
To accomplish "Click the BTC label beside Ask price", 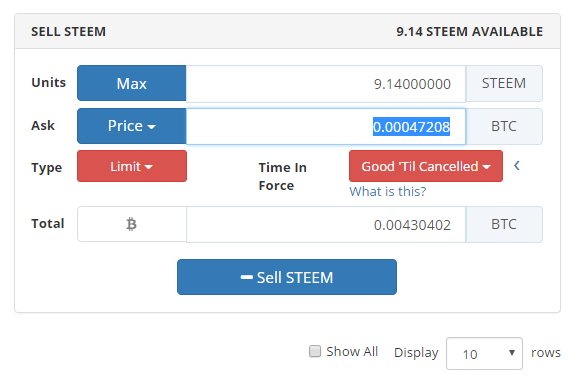I will click(x=504, y=126).
